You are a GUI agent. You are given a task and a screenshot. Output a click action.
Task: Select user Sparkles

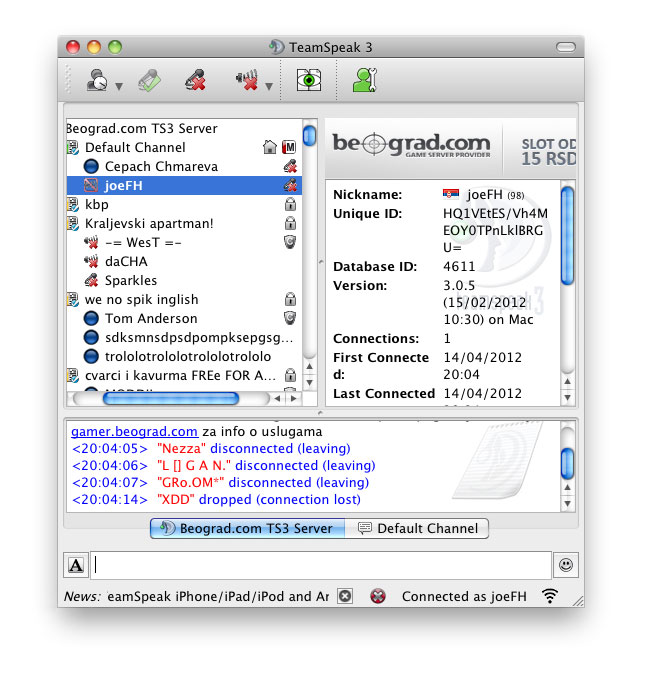(184, 281)
